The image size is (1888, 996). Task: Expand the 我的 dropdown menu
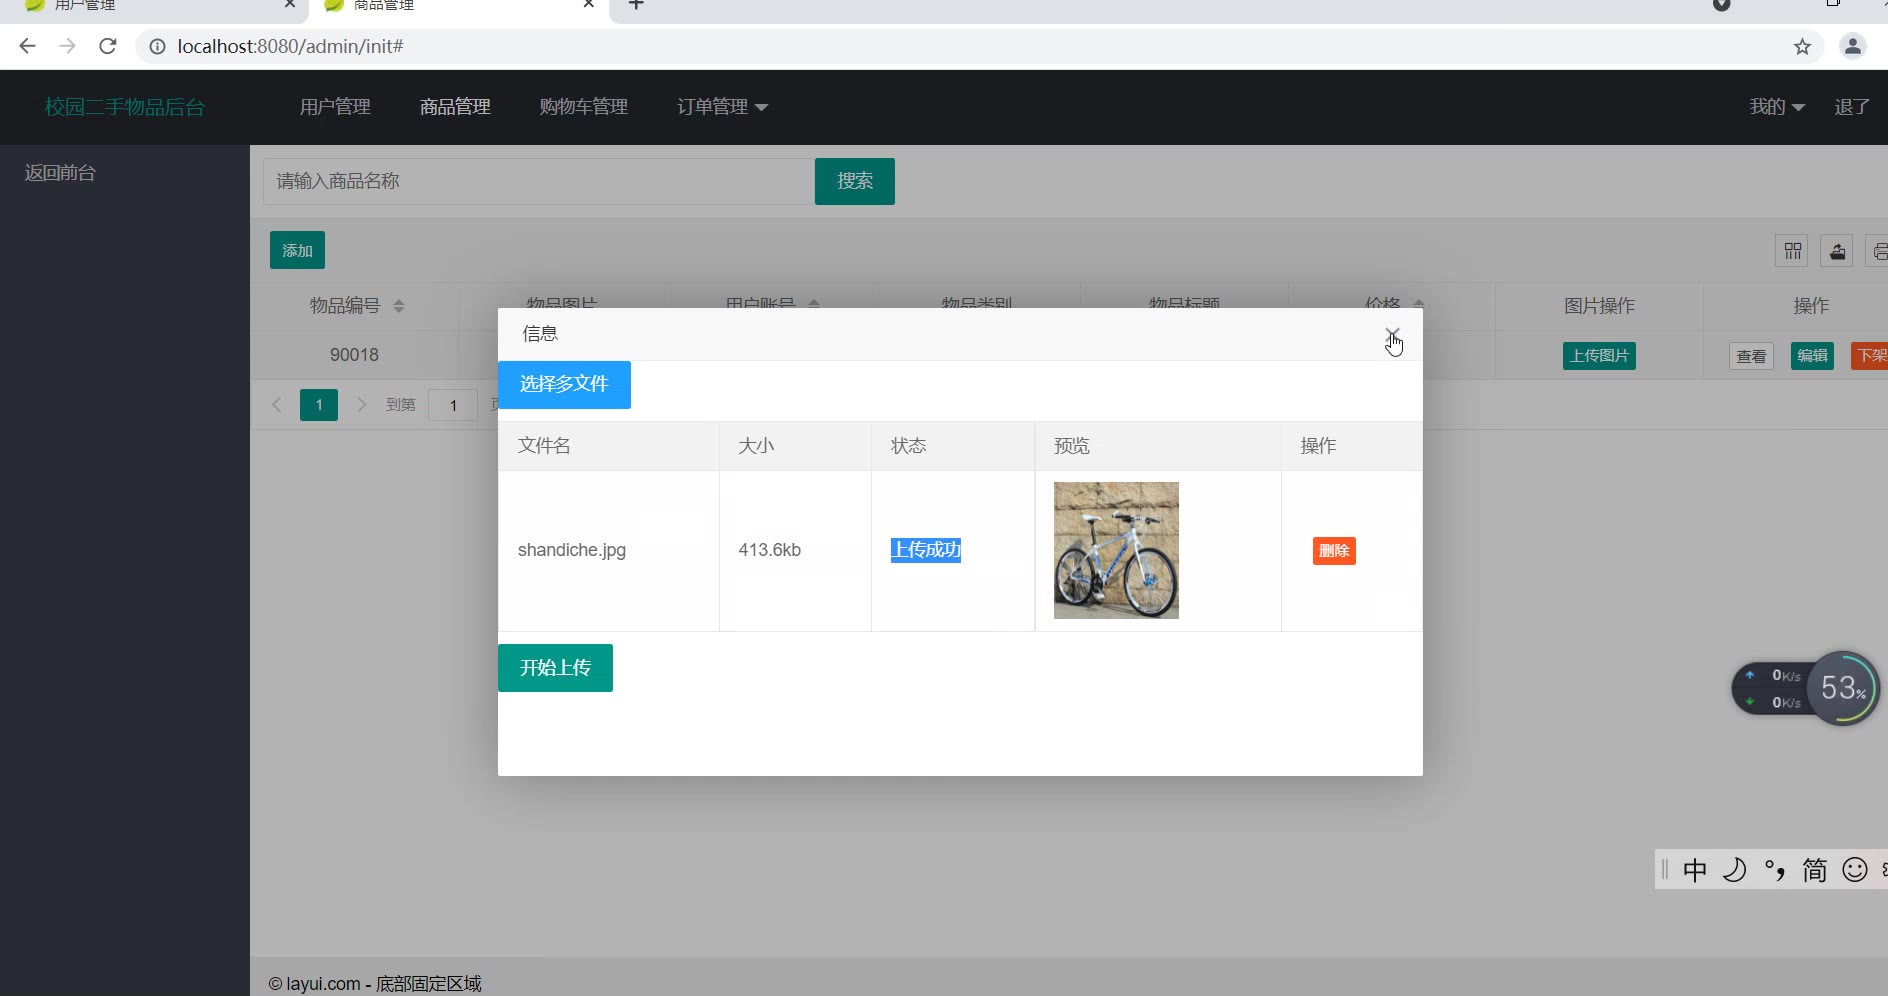pos(1777,107)
